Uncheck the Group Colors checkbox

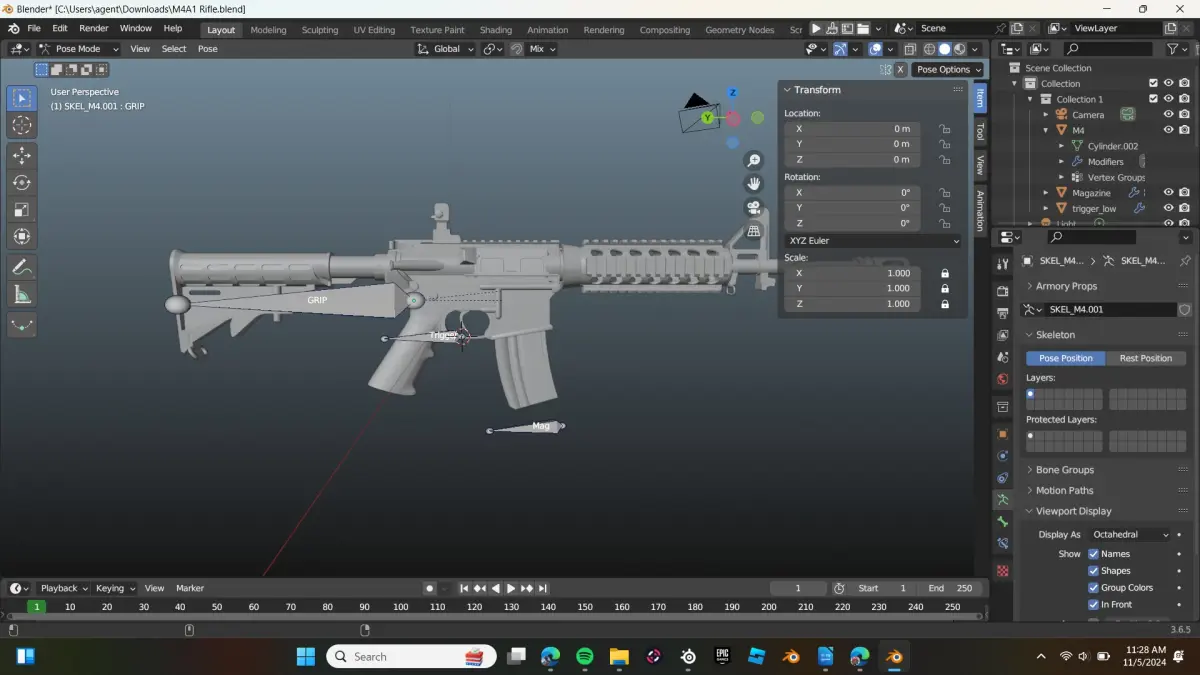point(1093,588)
